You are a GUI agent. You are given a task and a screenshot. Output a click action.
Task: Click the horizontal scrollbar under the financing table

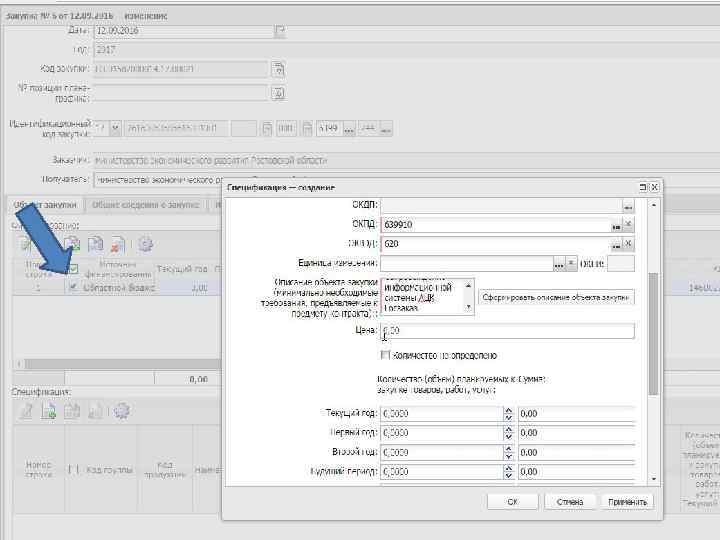(x=122, y=364)
